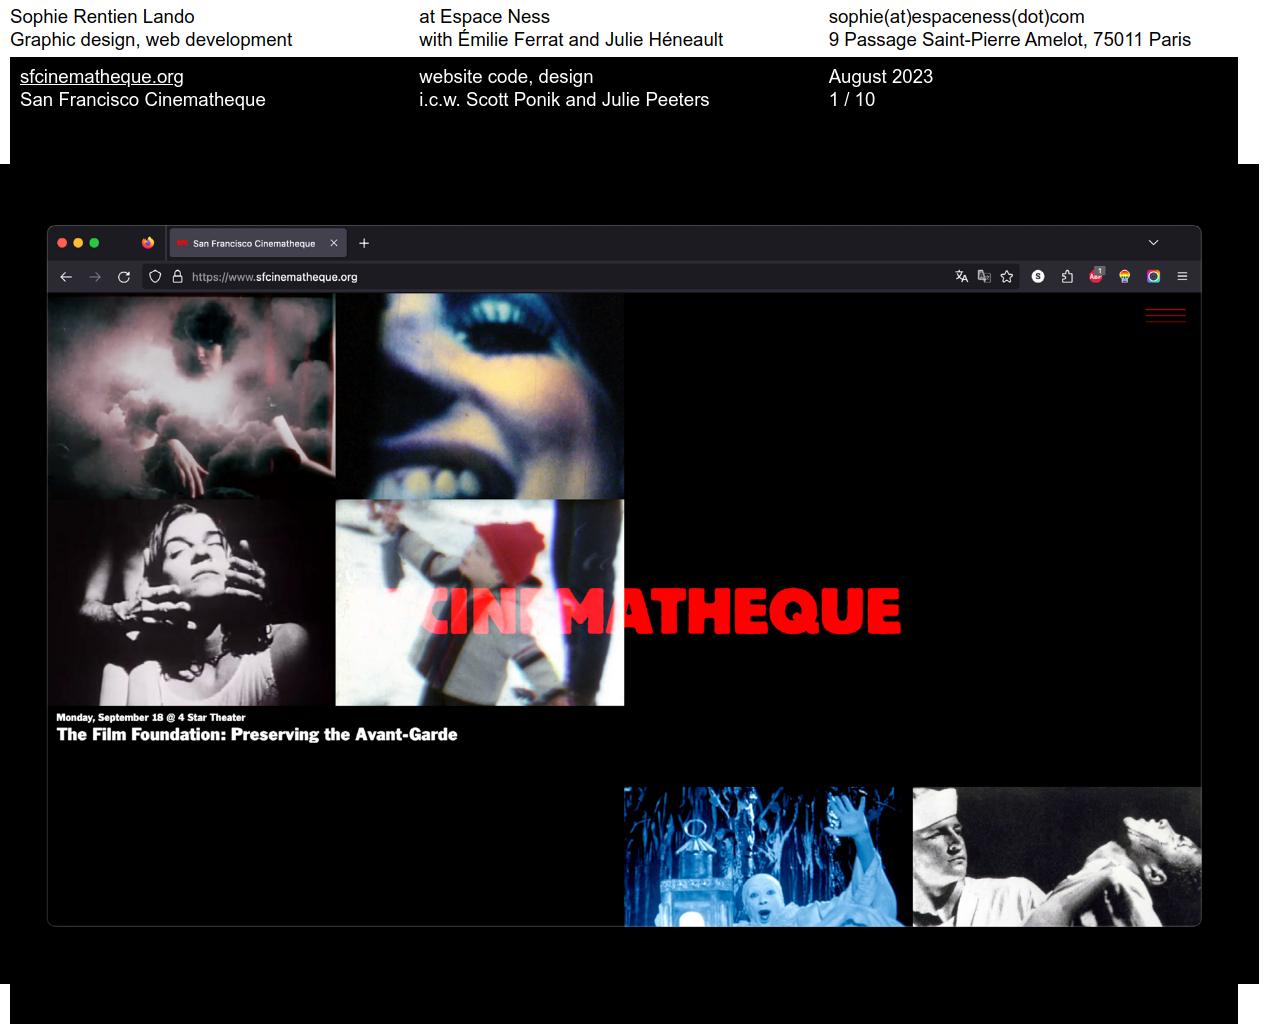Open a new tab with the plus button
Viewport: 1280px width, 1024px height.
click(364, 243)
